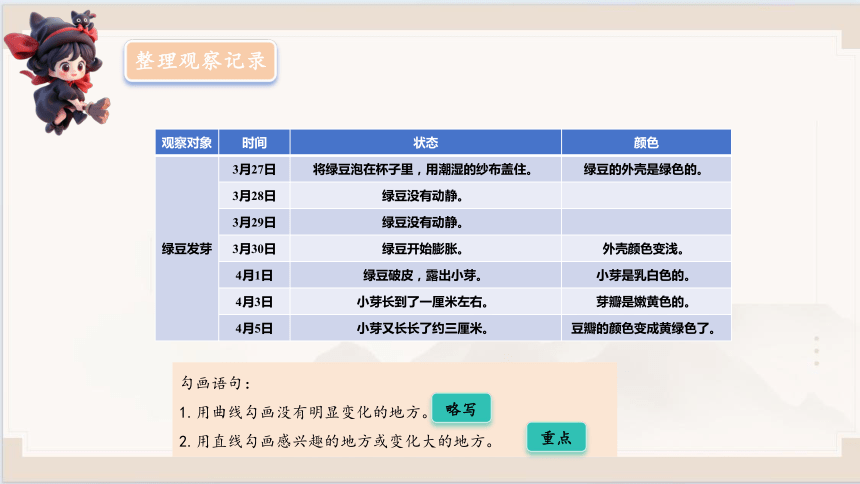Click instruction 1 about 用曲线勾画

click(304, 412)
